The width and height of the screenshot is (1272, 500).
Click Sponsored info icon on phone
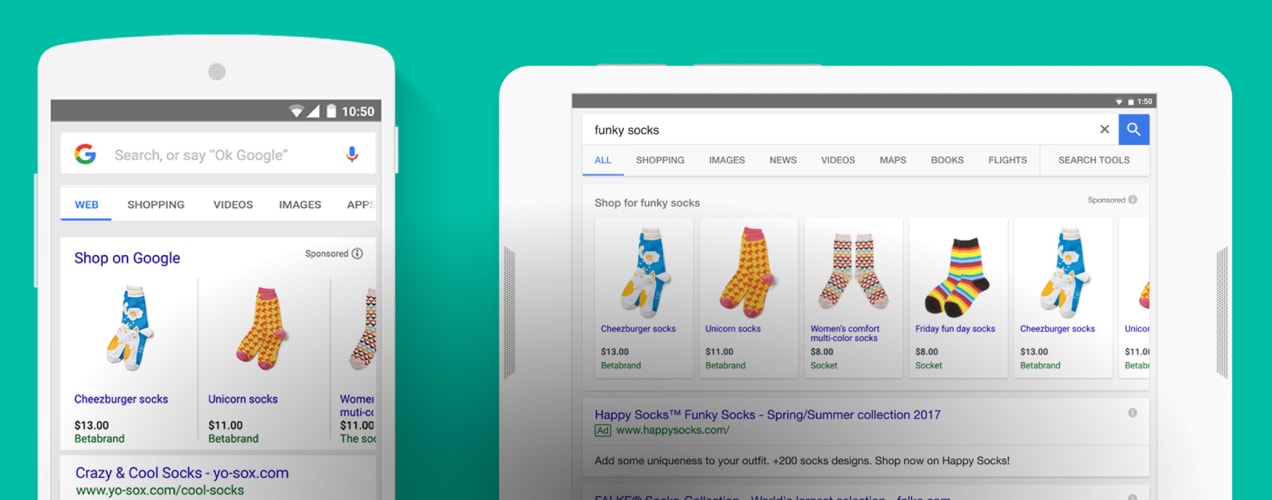pyautogui.click(x=357, y=254)
